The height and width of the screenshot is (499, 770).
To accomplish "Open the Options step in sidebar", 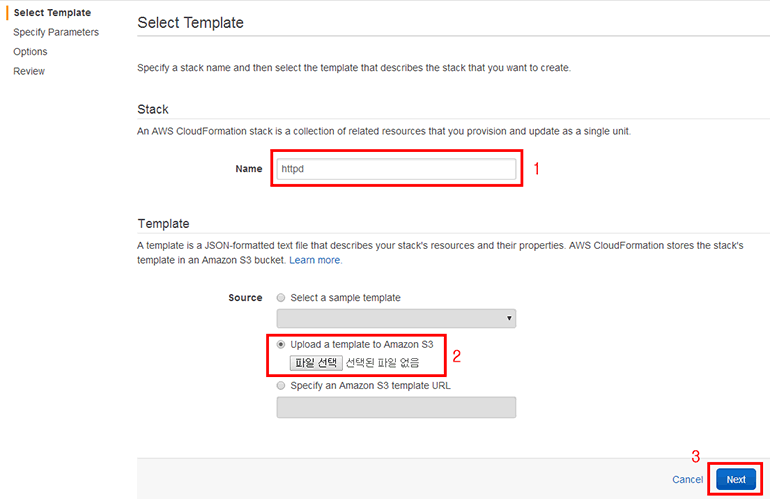I will 30,51.
